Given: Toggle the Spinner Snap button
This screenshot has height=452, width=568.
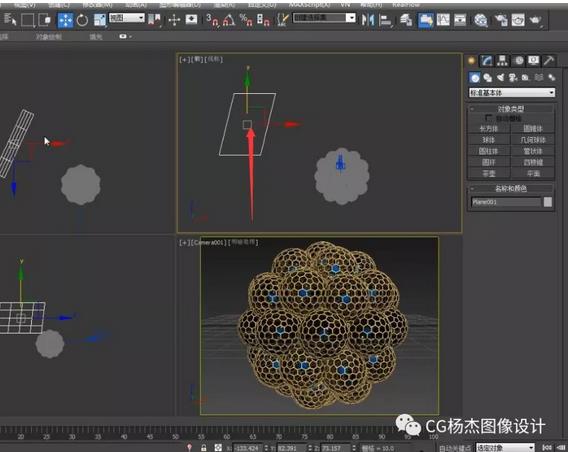Looking at the screenshot, I should pos(263,20).
